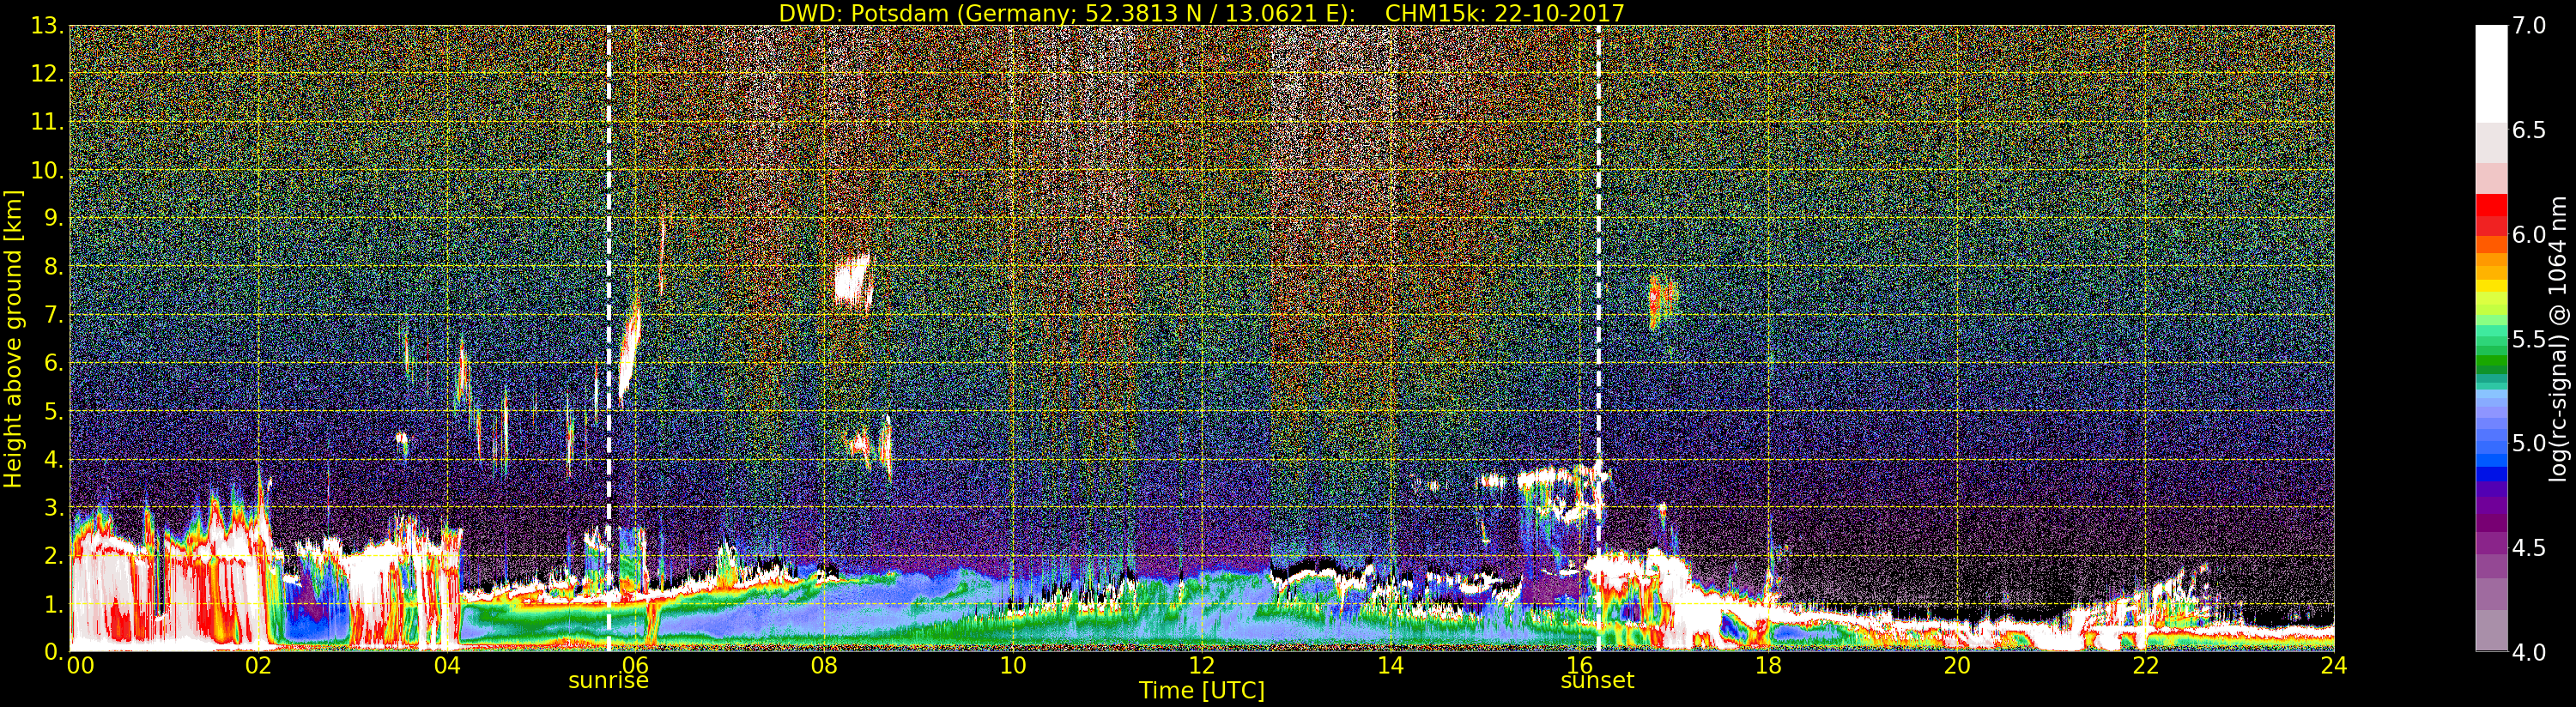2576x707 pixels.
Task: Click the 24 tick label on time axis
Action: pyautogui.click(x=2334, y=666)
